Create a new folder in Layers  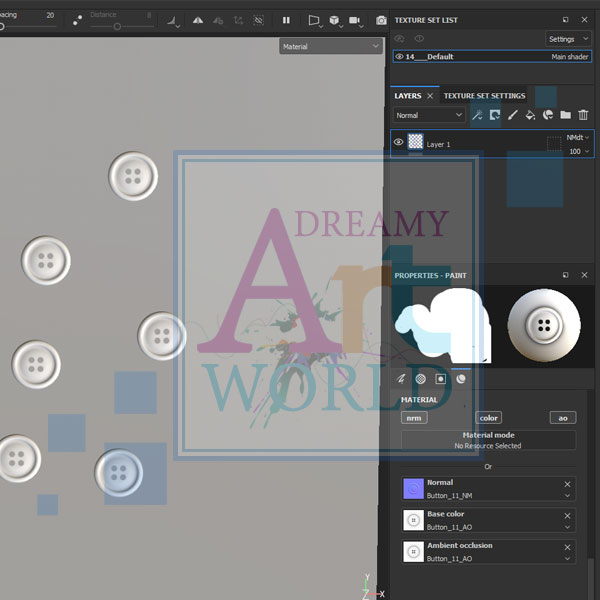(x=565, y=115)
